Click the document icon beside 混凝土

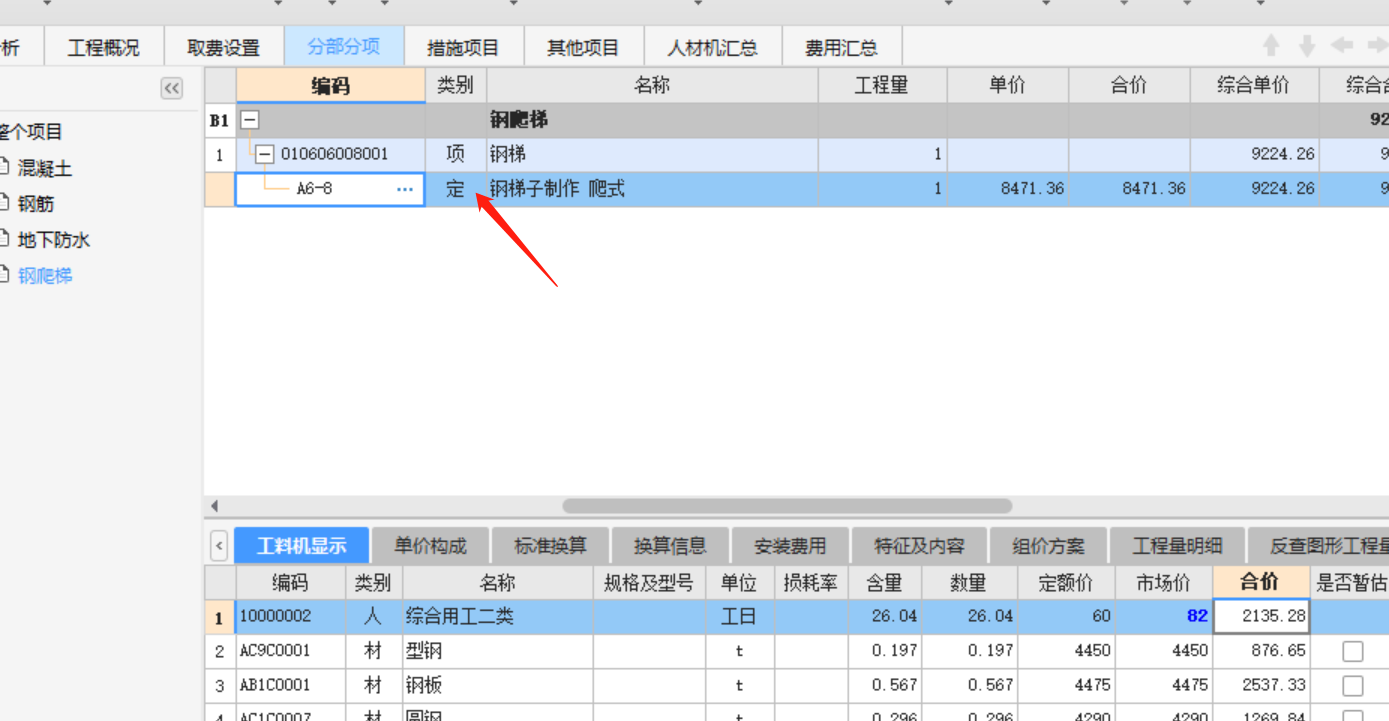click(5, 167)
